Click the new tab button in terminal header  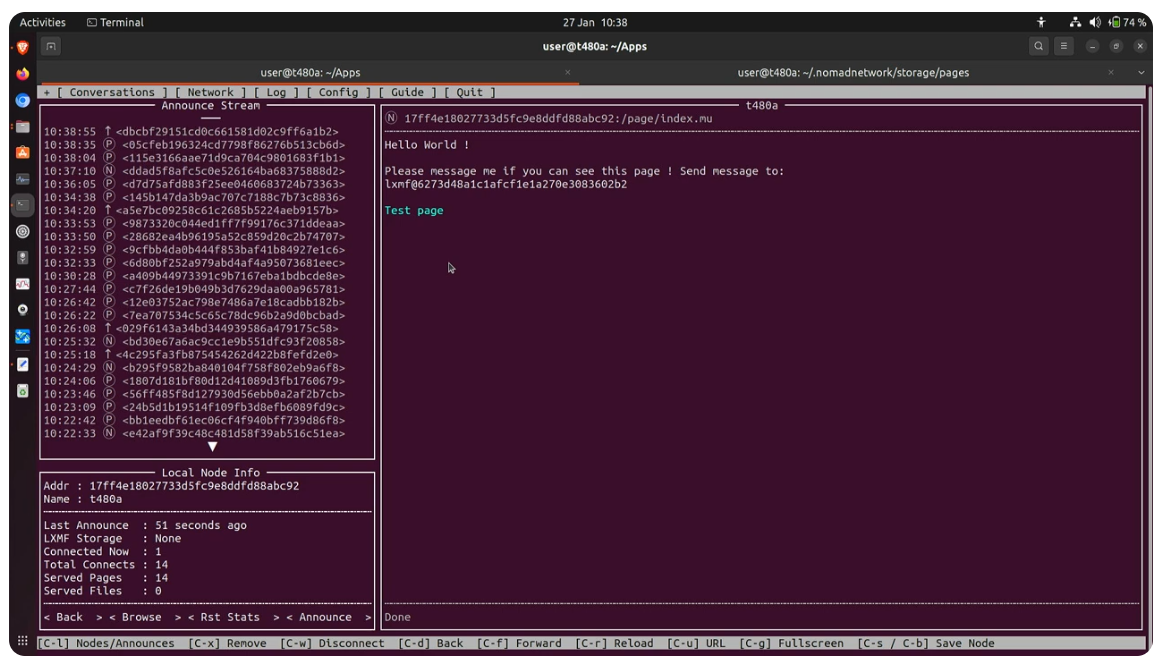51,46
